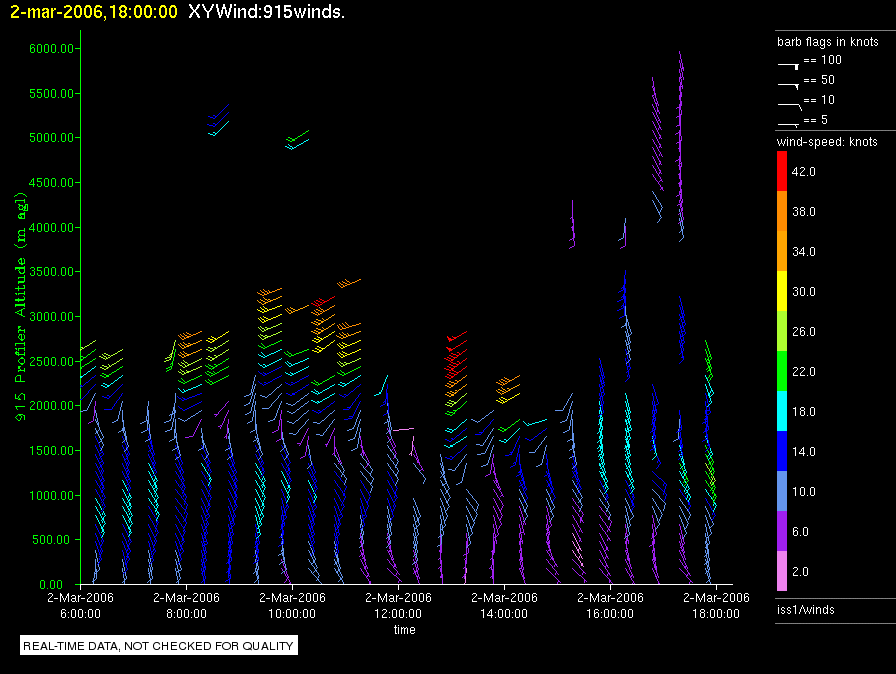Click the 'barb flags in knots' legend header

point(827,42)
